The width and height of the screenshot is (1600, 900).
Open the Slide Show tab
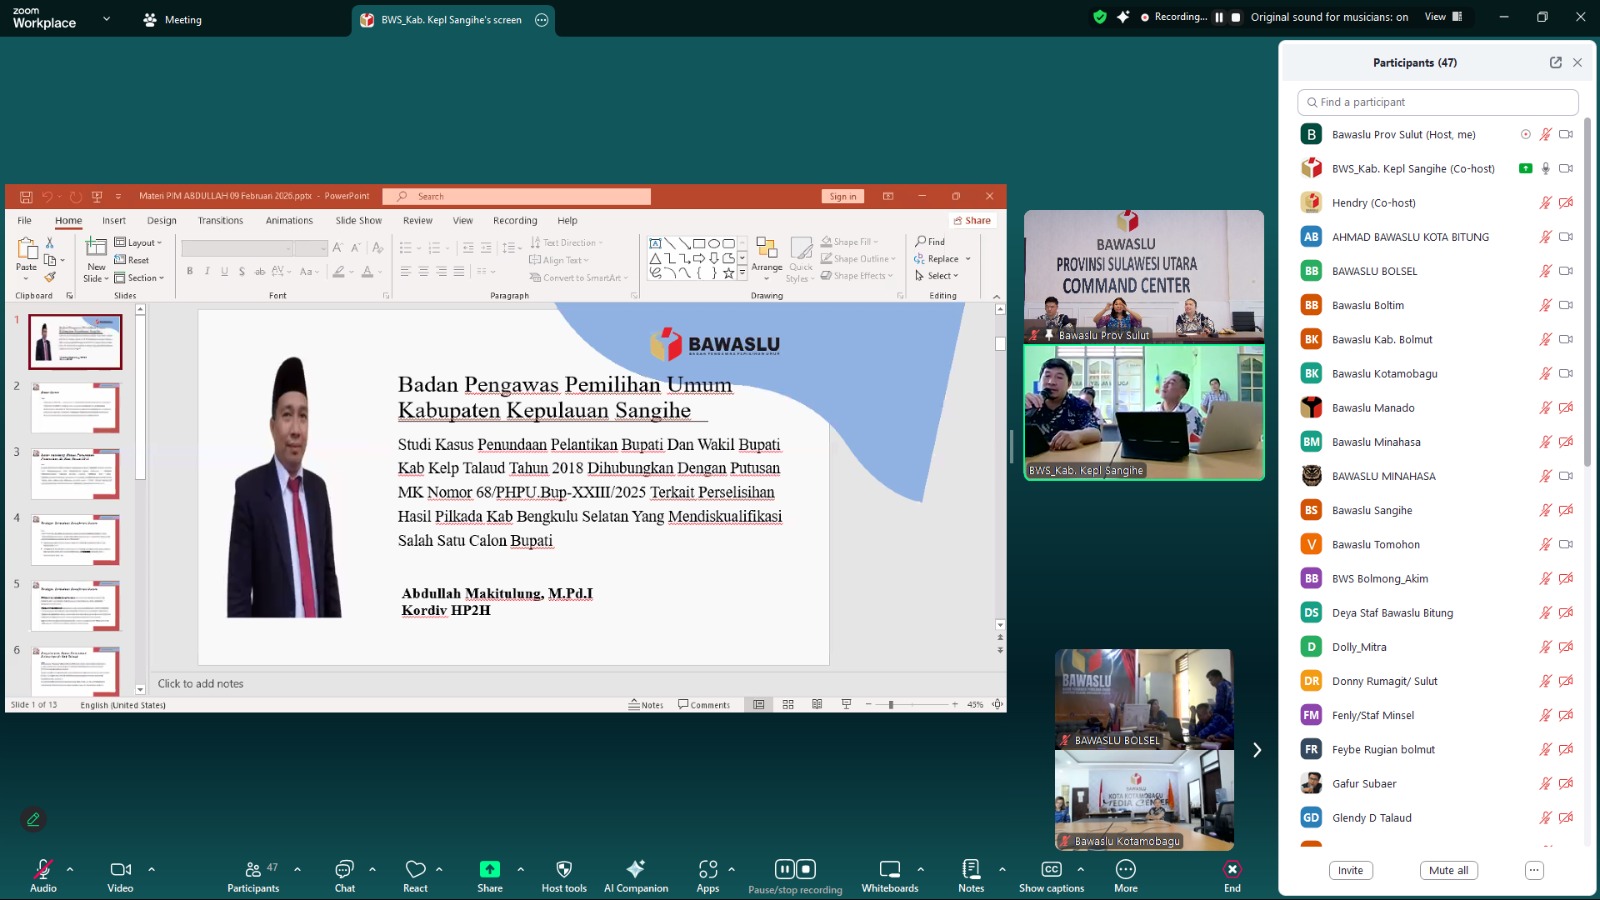(358, 221)
